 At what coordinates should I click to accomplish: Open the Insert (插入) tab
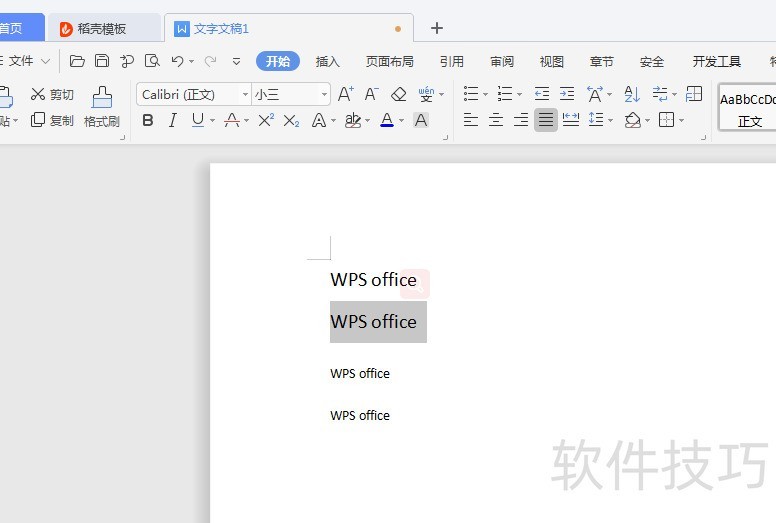[328, 61]
